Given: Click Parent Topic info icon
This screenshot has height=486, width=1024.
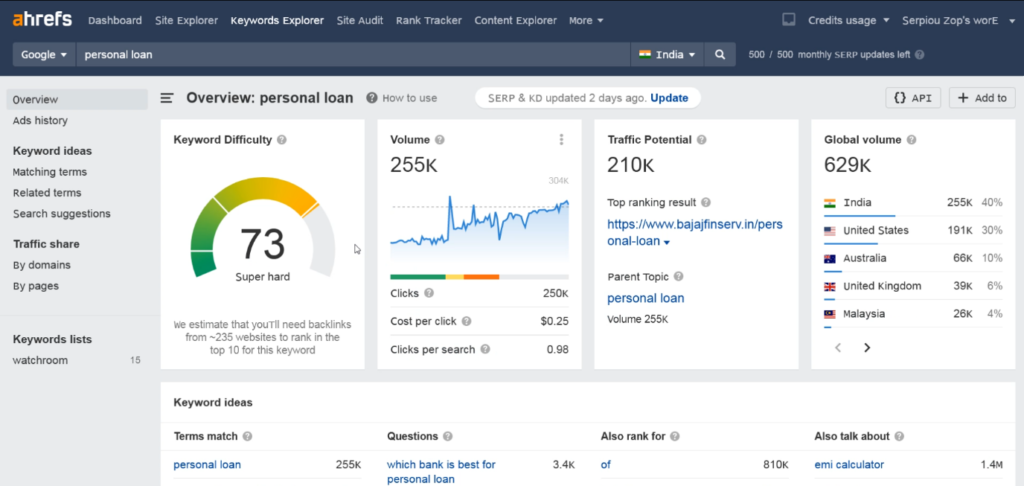Looking at the screenshot, I should coord(679,277).
